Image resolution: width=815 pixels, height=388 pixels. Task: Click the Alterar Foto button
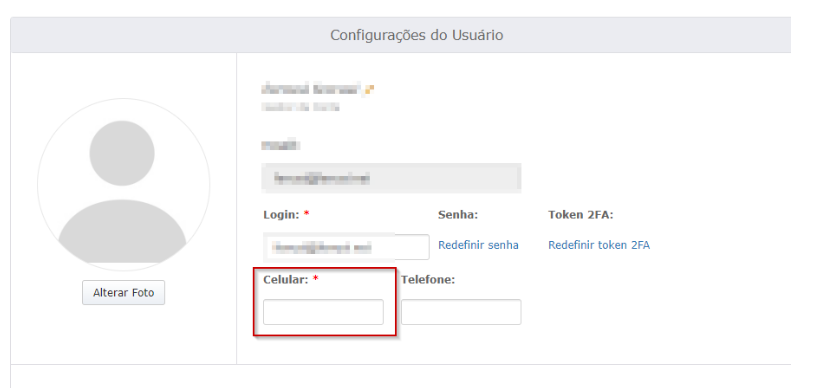coord(123,293)
